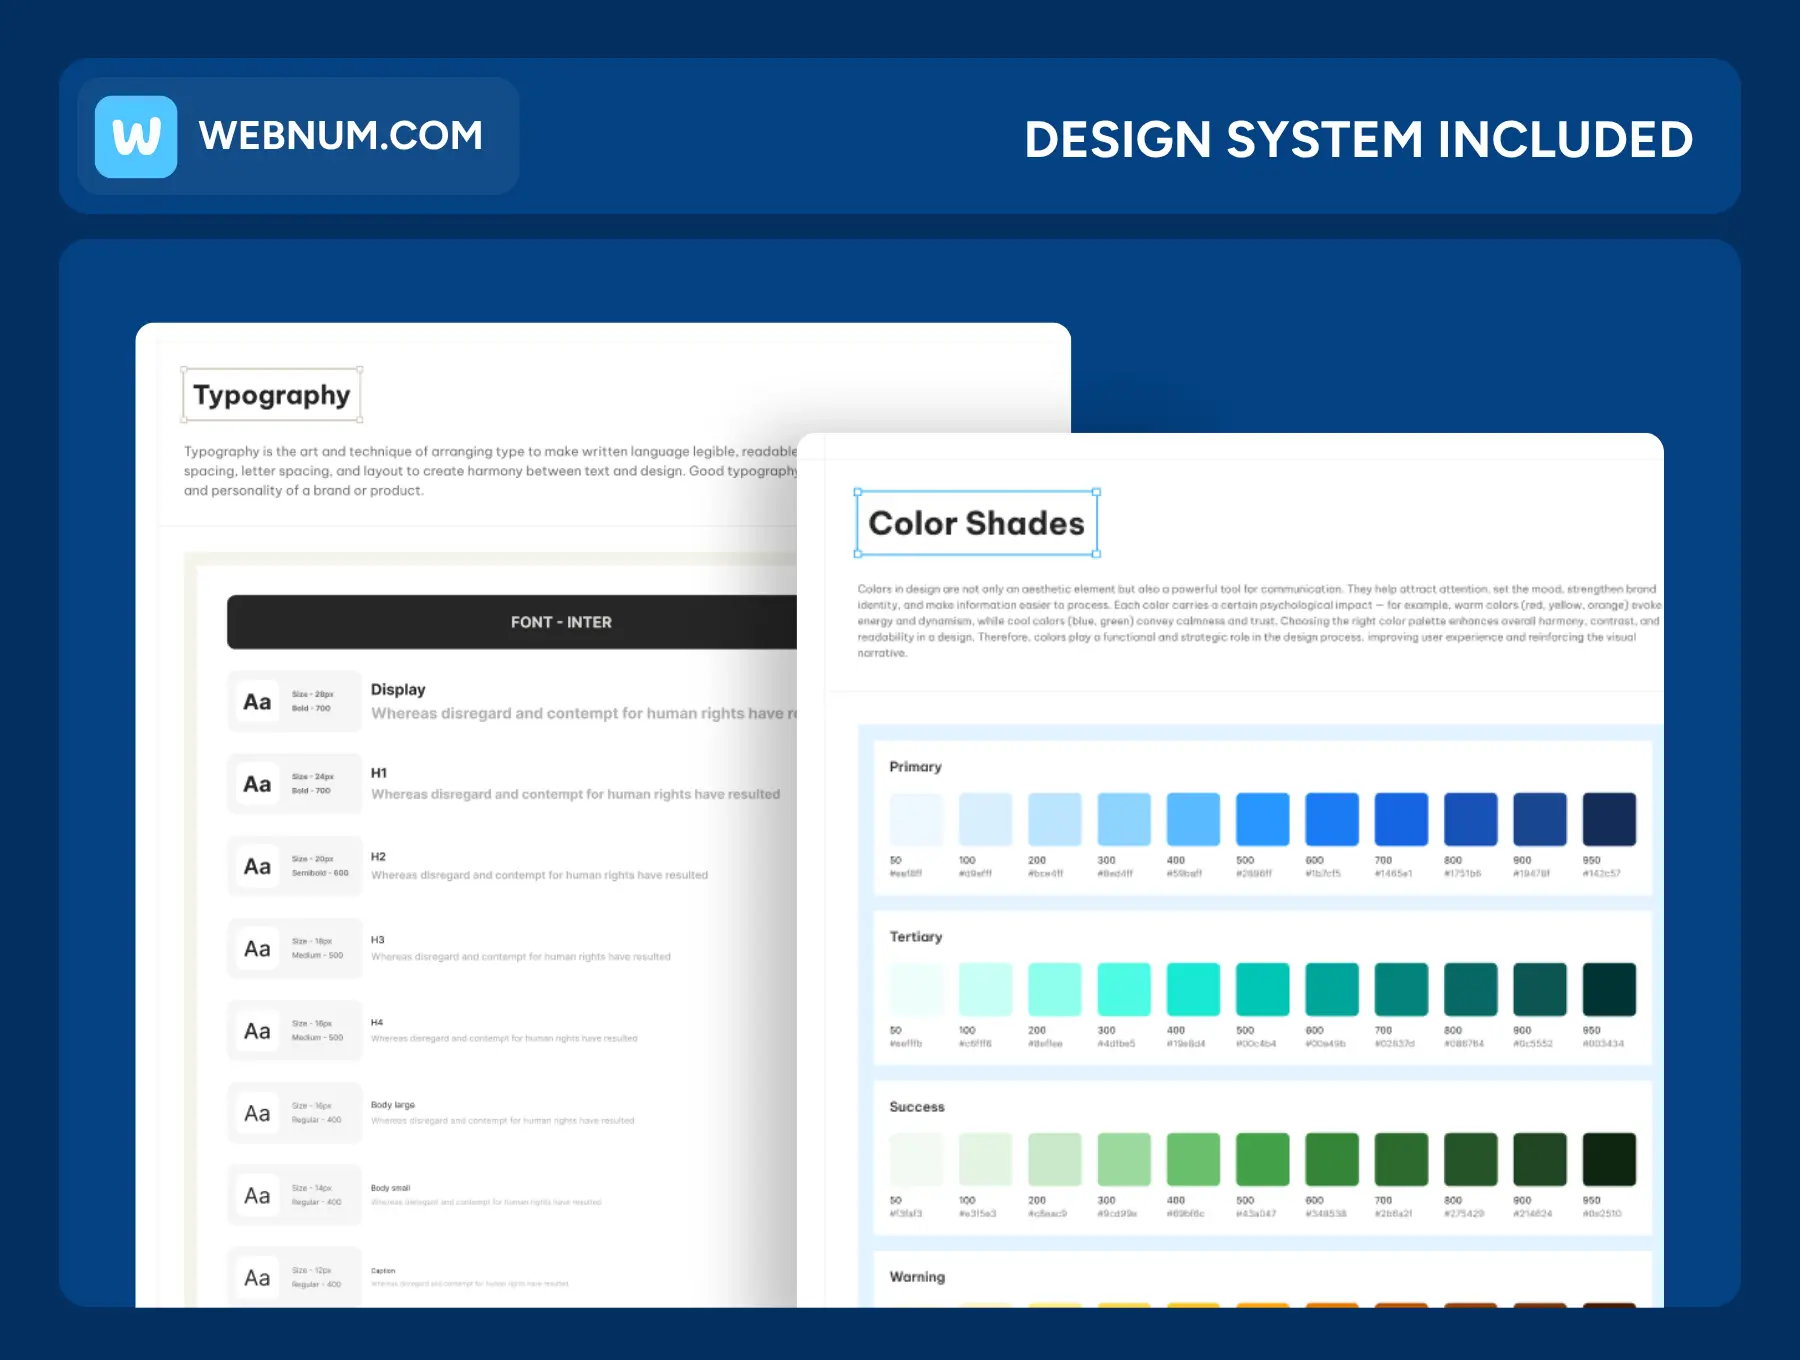Click the Aa icon for Body small
The width and height of the screenshot is (1800, 1360).
(x=257, y=1196)
